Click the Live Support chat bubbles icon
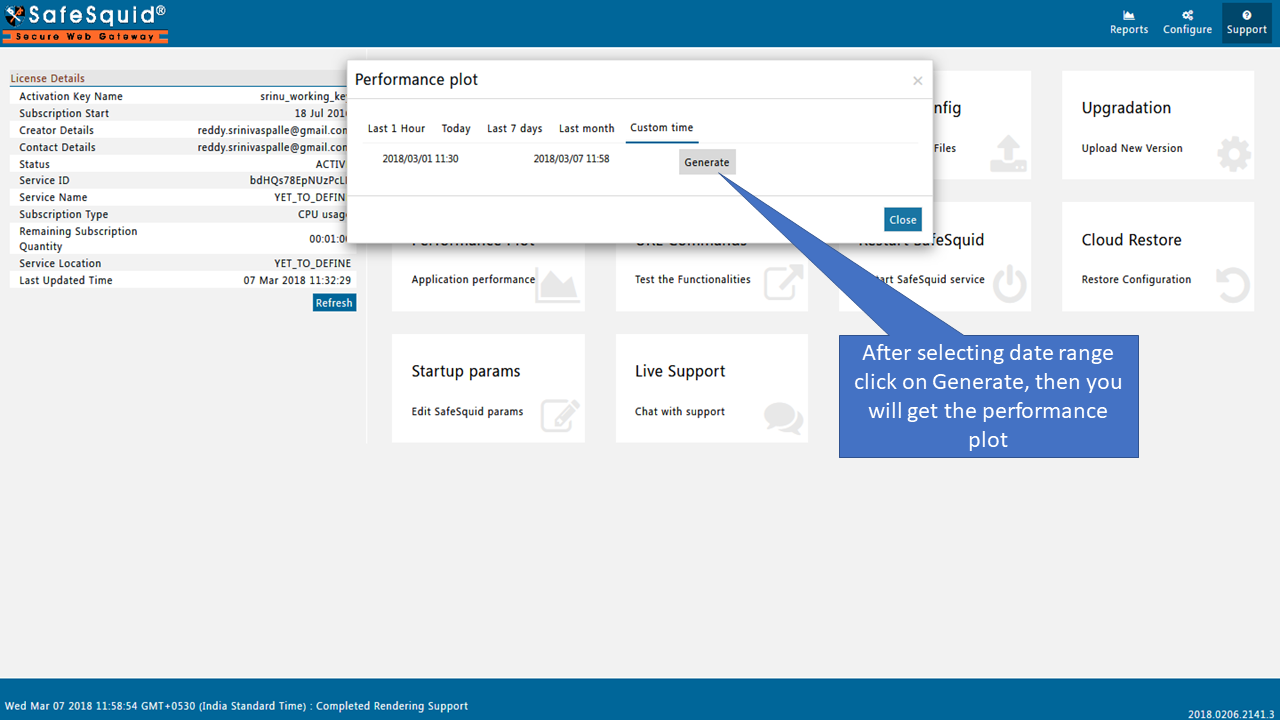The width and height of the screenshot is (1280, 720). coord(783,417)
